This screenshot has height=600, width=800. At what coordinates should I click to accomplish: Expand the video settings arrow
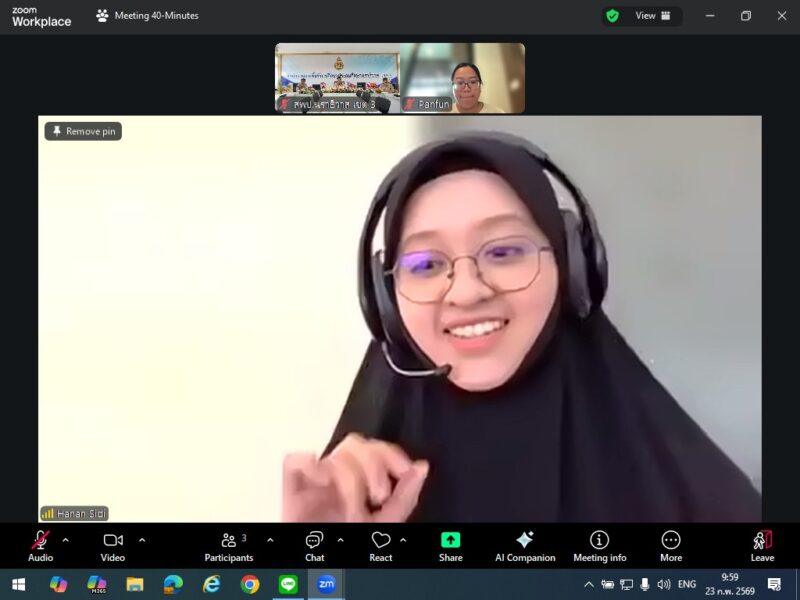click(x=142, y=540)
